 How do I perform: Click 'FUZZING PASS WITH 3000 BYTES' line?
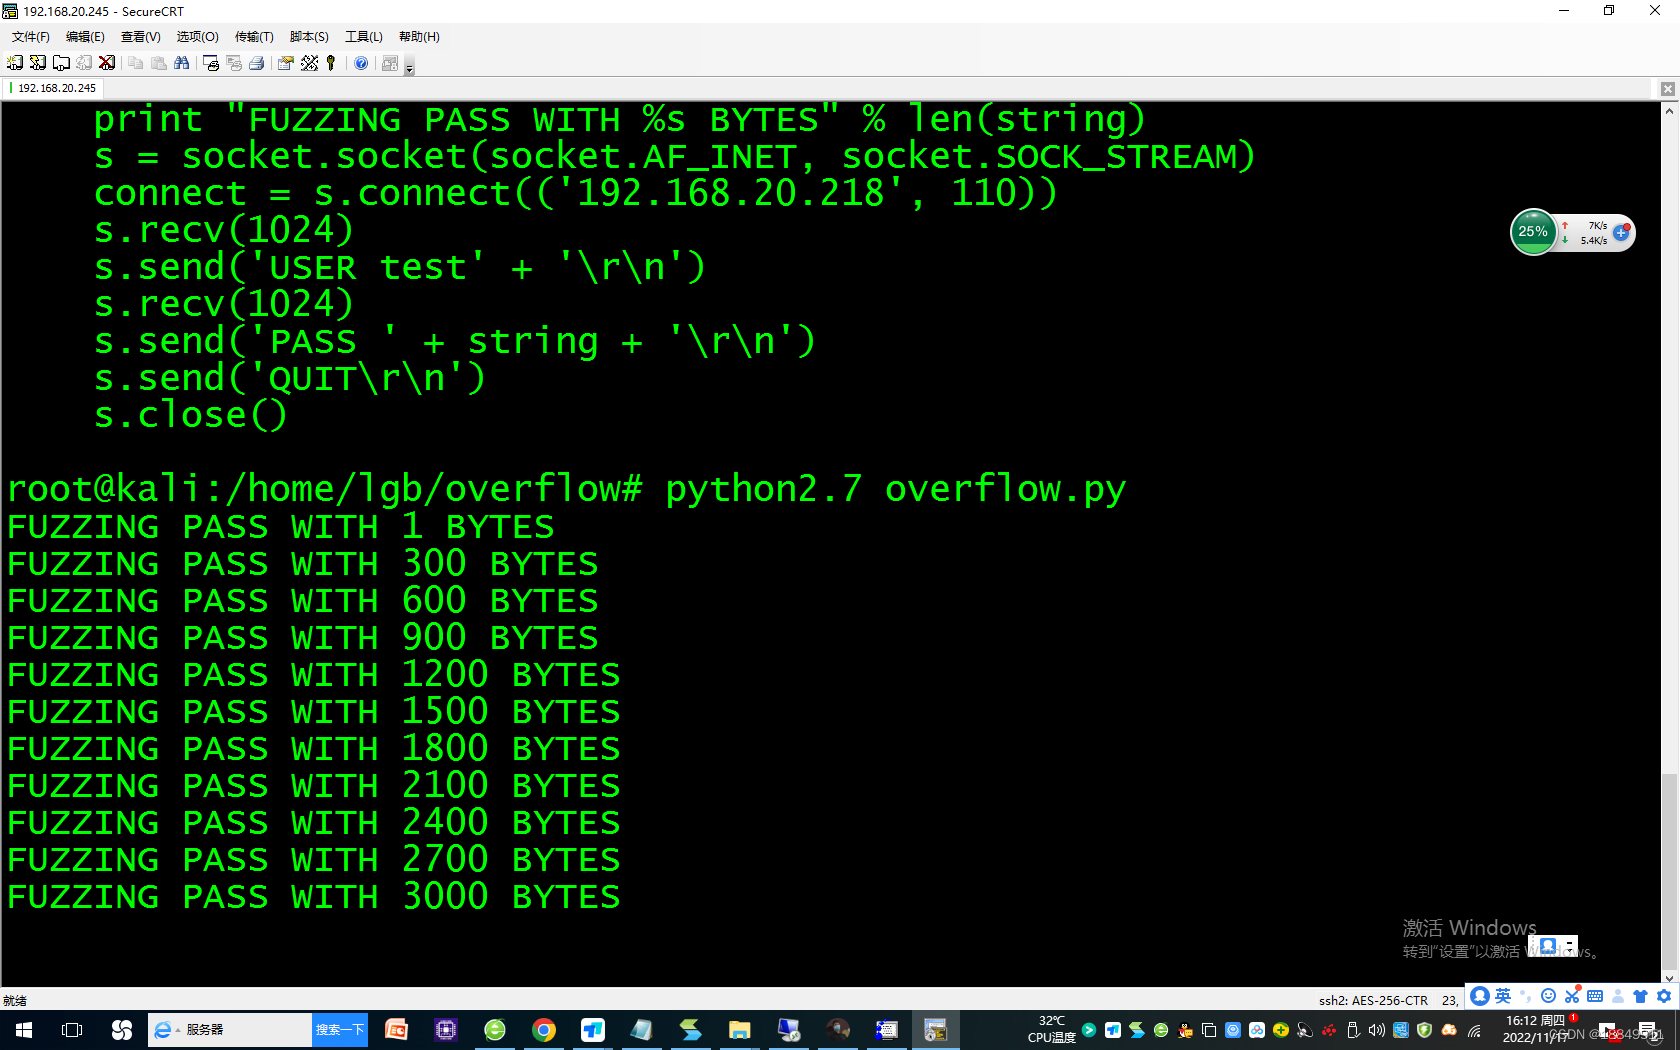click(x=314, y=897)
